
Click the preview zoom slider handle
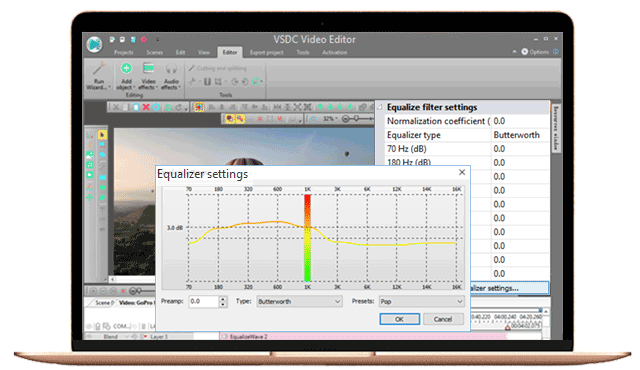[356, 119]
